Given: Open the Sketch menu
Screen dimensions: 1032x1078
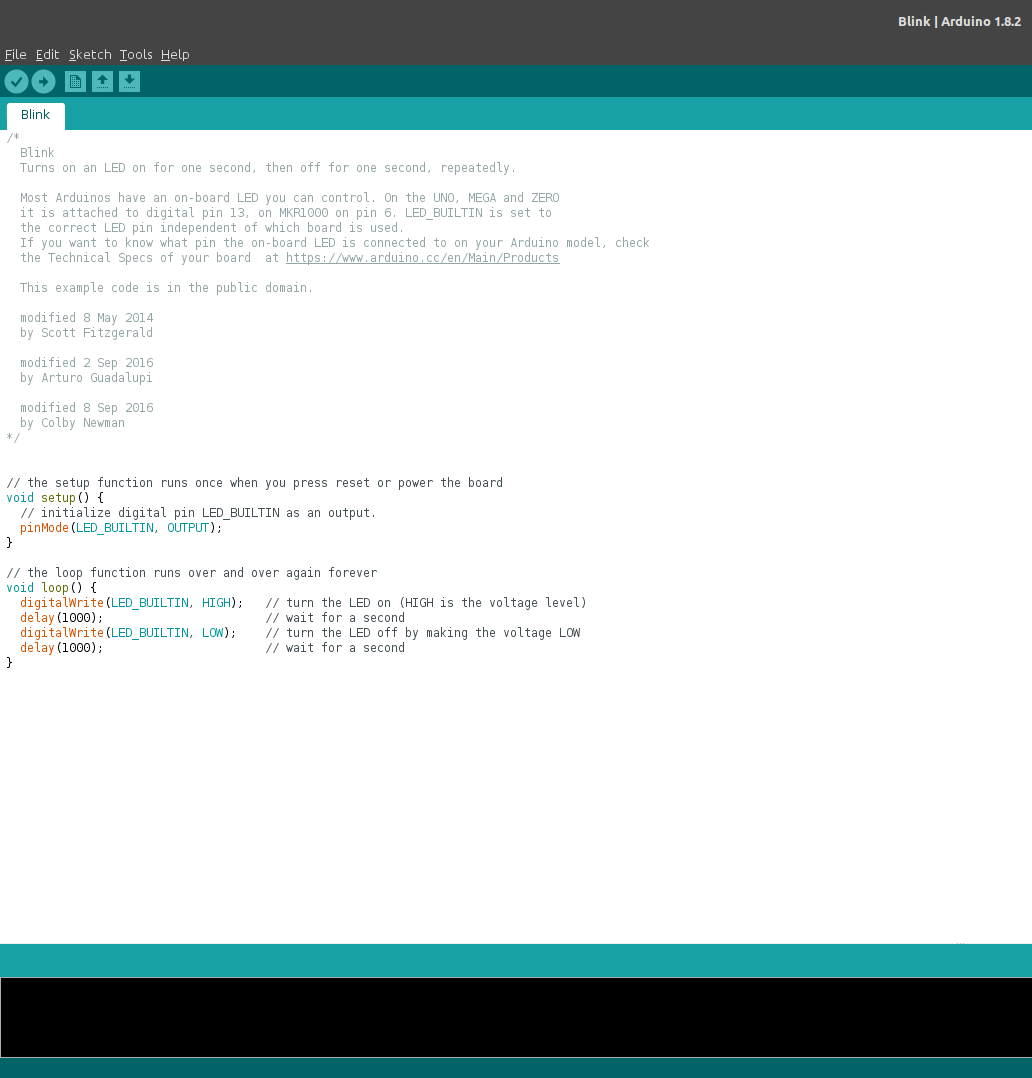Looking at the screenshot, I should pyautogui.click(x=90, y=54).
